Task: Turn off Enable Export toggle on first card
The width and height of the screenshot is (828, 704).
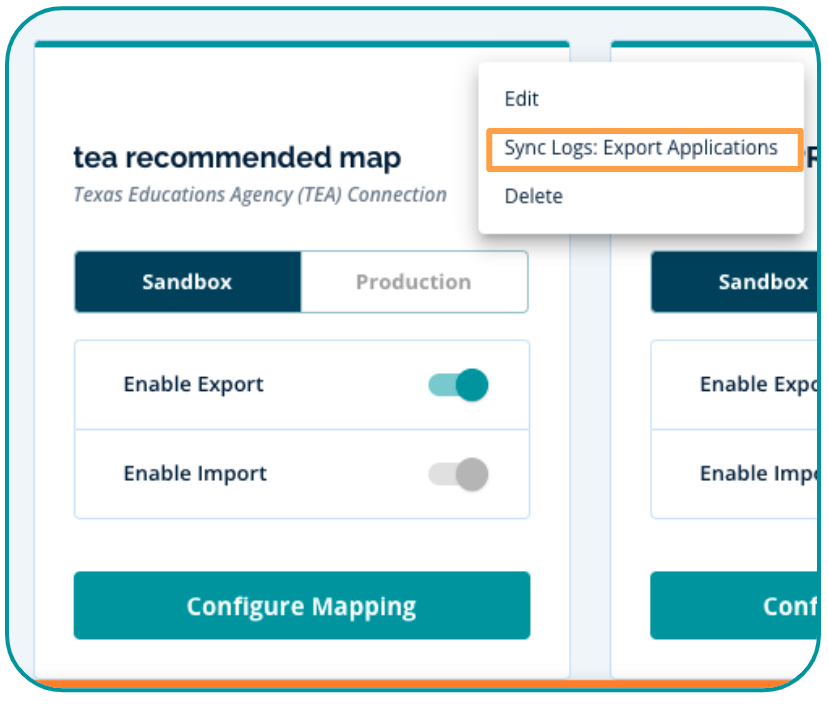Action: click(458, 385)
